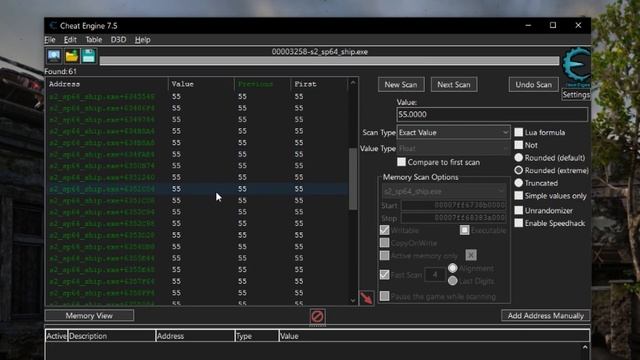The height and width of the screenshot is (360, 640).
Task: Open the Table menu
Action: 93,40
